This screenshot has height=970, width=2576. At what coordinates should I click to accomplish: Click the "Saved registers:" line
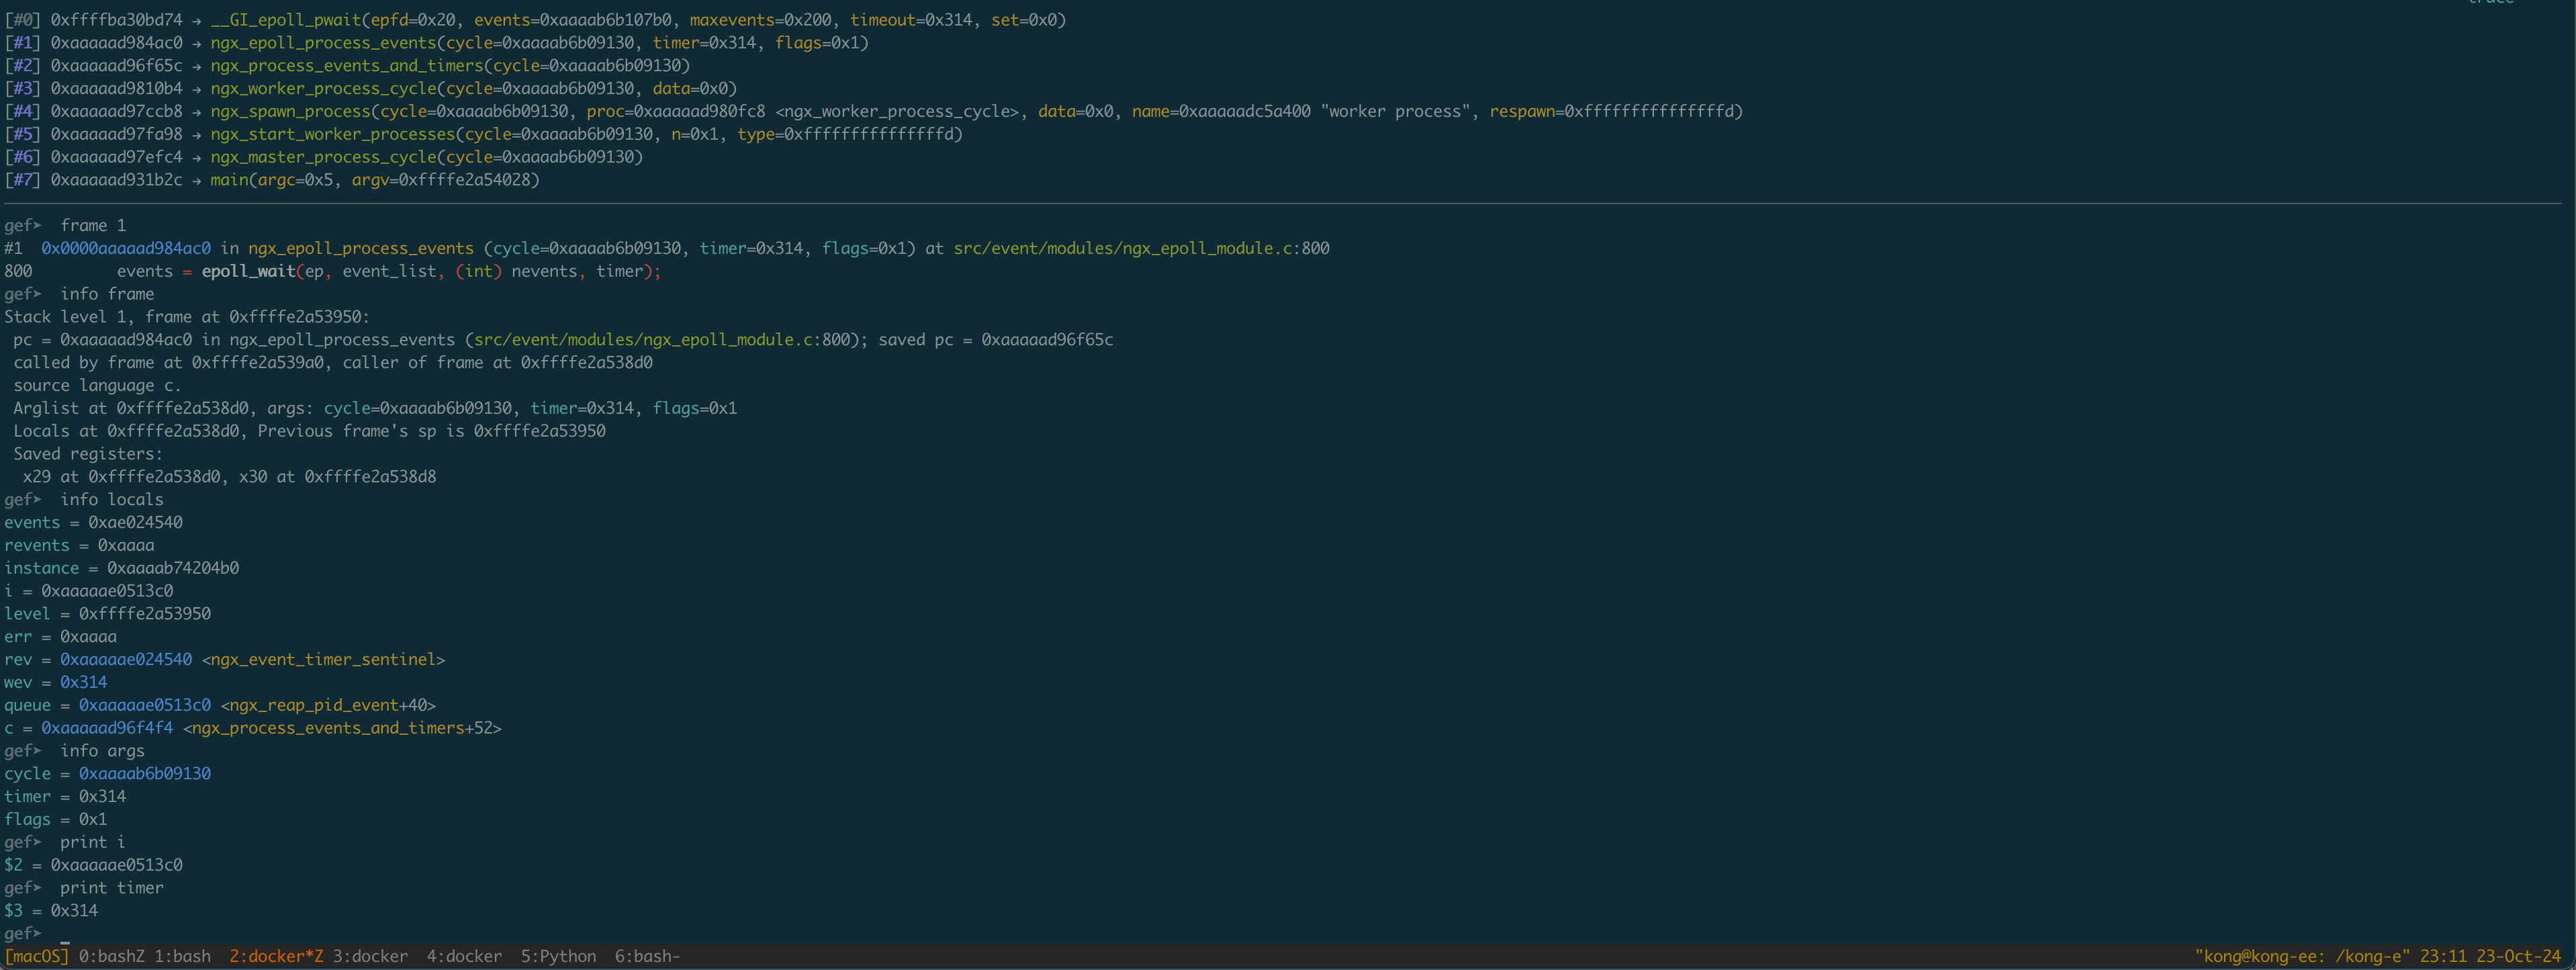88,455
